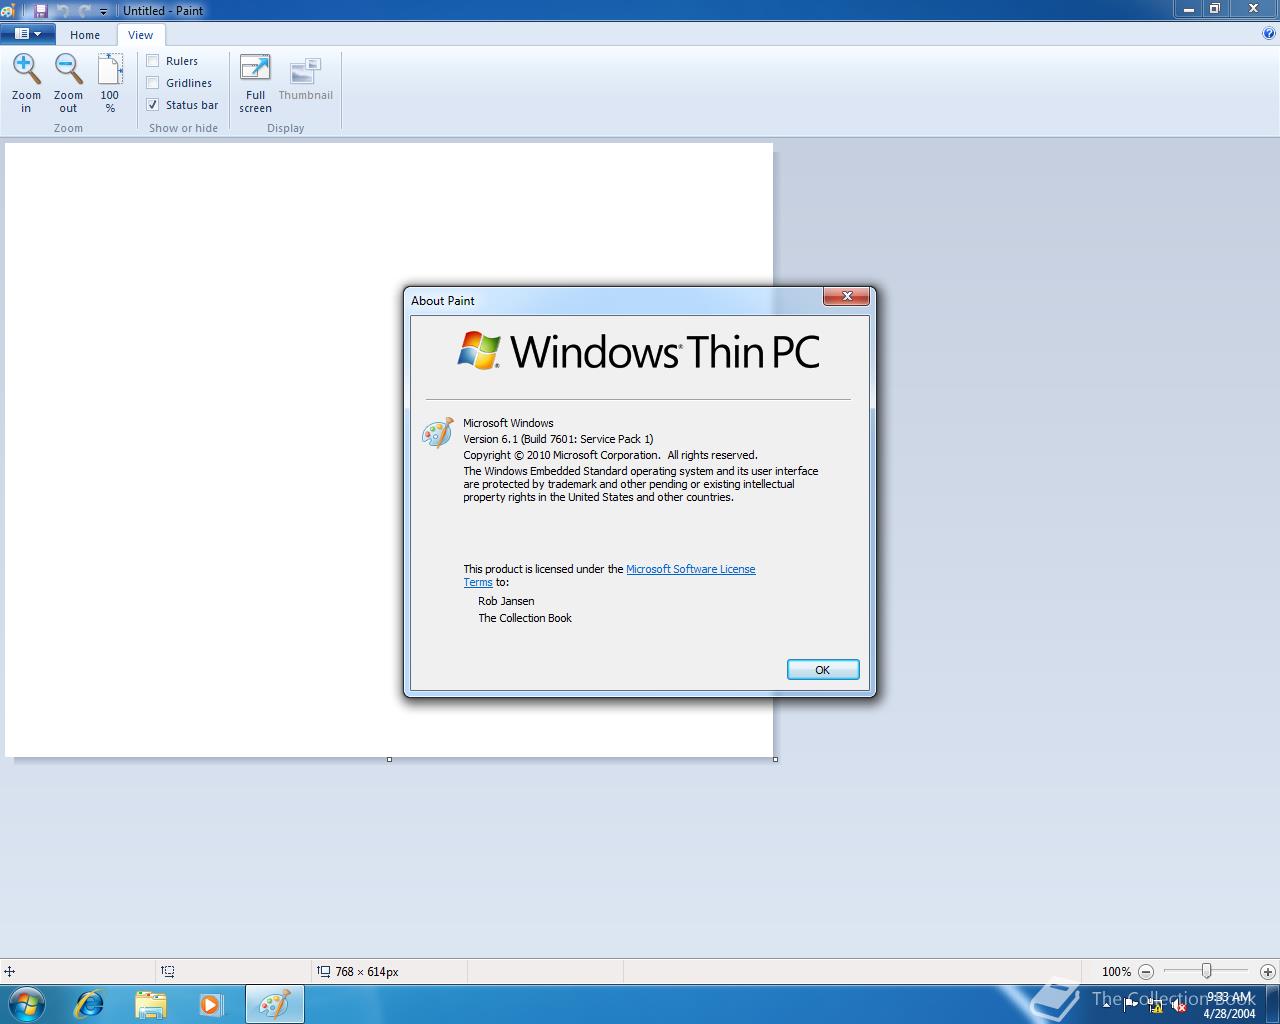
Task: Enable the Rulers checkbox
Action: [153, 61]
